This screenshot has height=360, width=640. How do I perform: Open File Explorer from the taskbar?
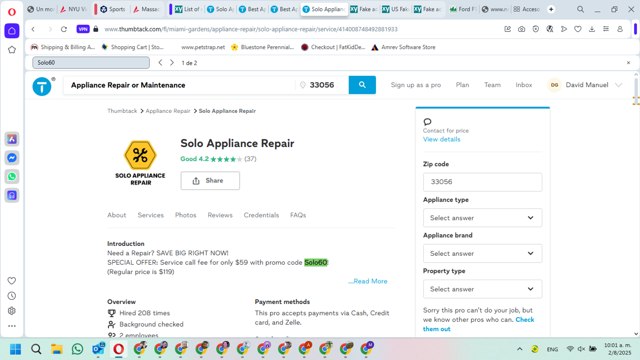[x=57, y=349]
